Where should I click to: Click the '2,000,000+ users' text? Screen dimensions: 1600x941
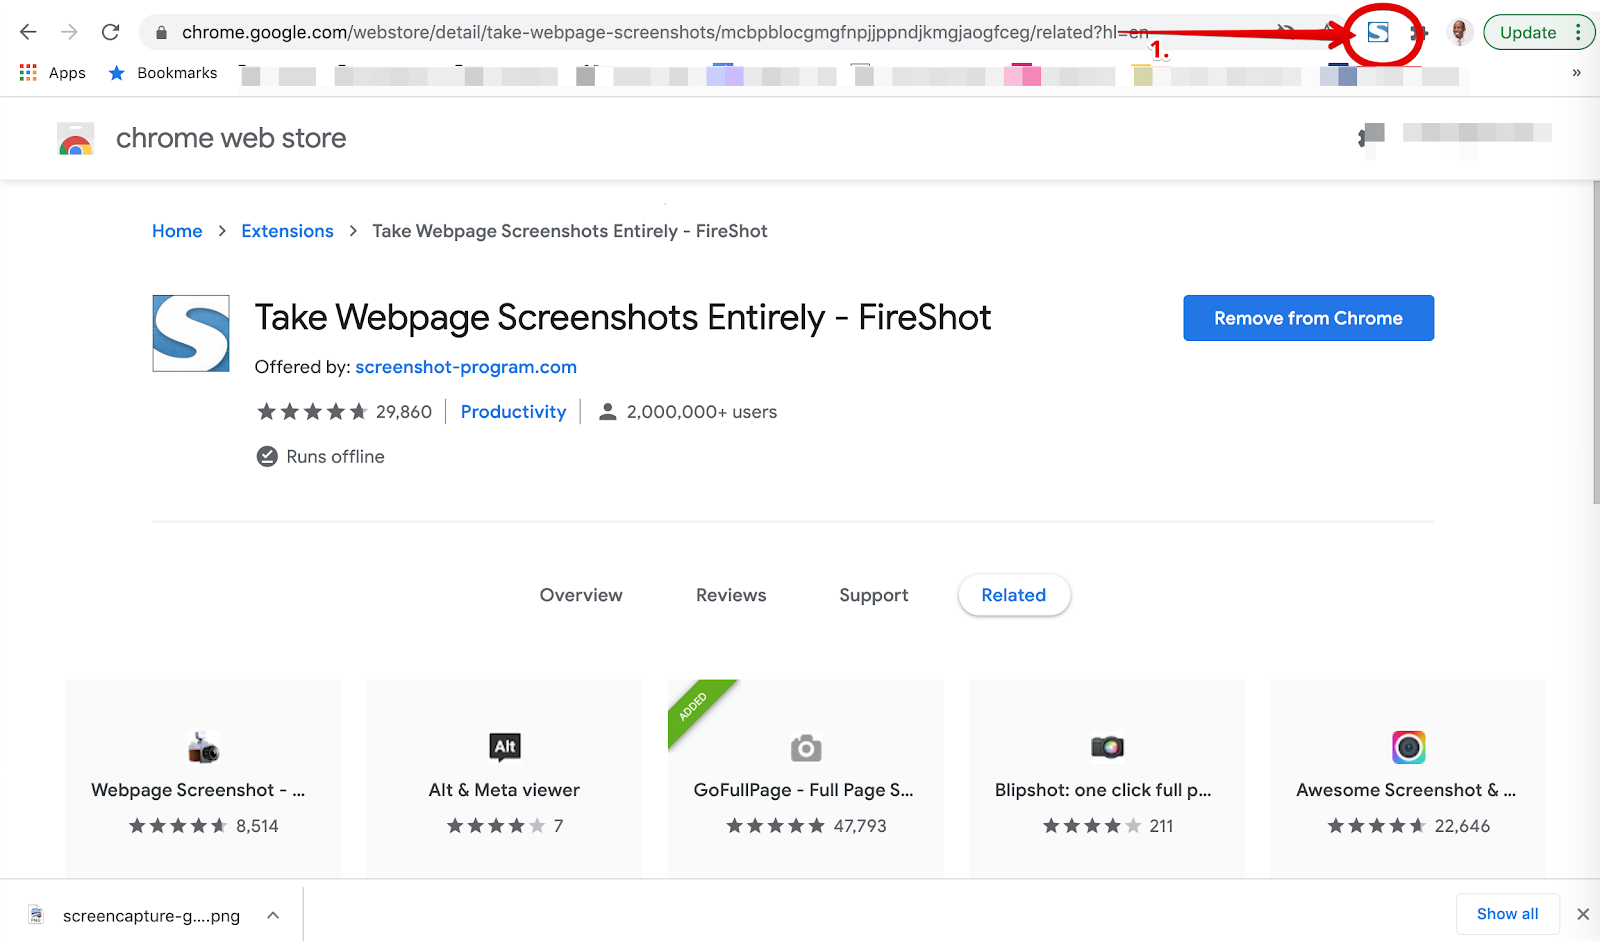[x=702, y=412]
